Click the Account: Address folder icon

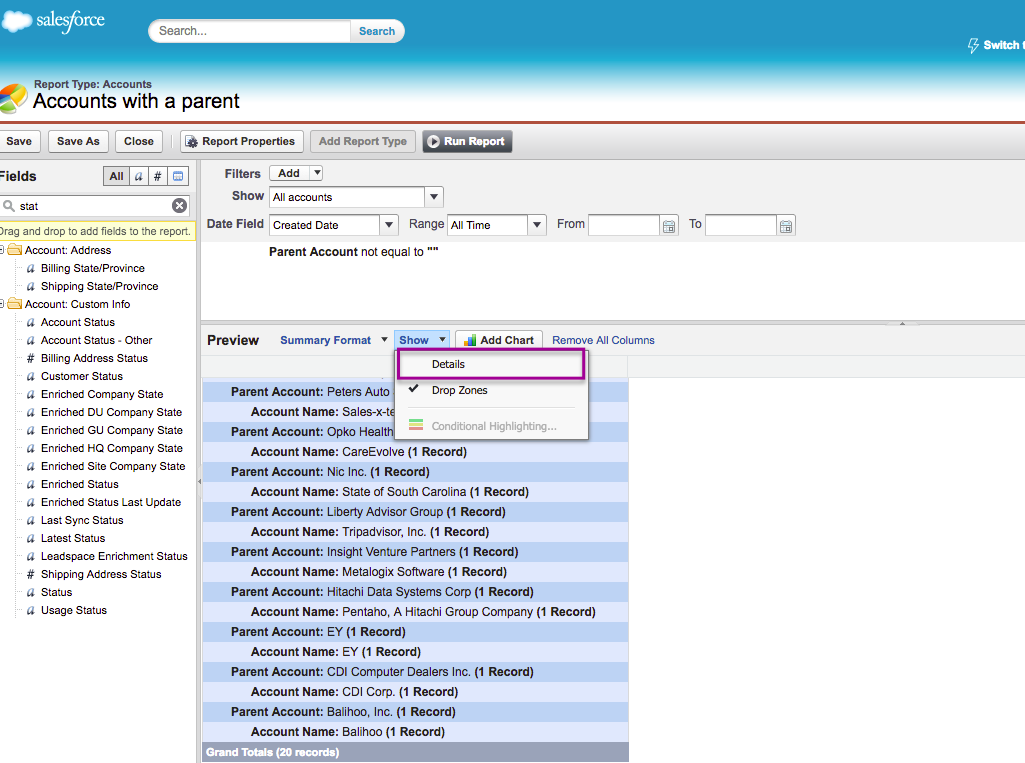tap(14, 250)
